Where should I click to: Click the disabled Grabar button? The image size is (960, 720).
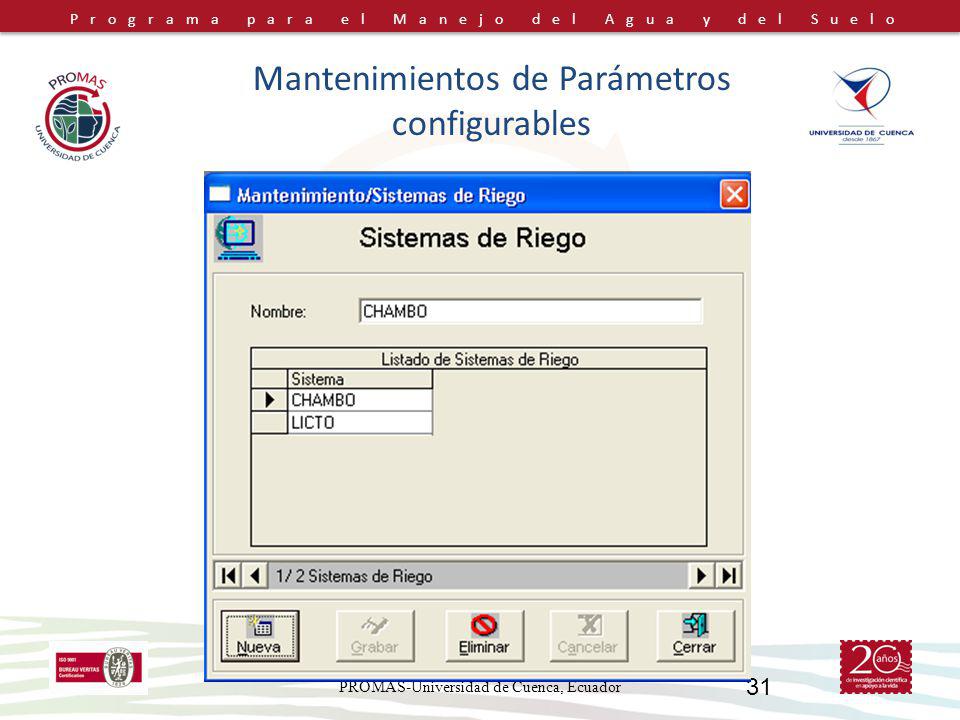tap(375, 636)
